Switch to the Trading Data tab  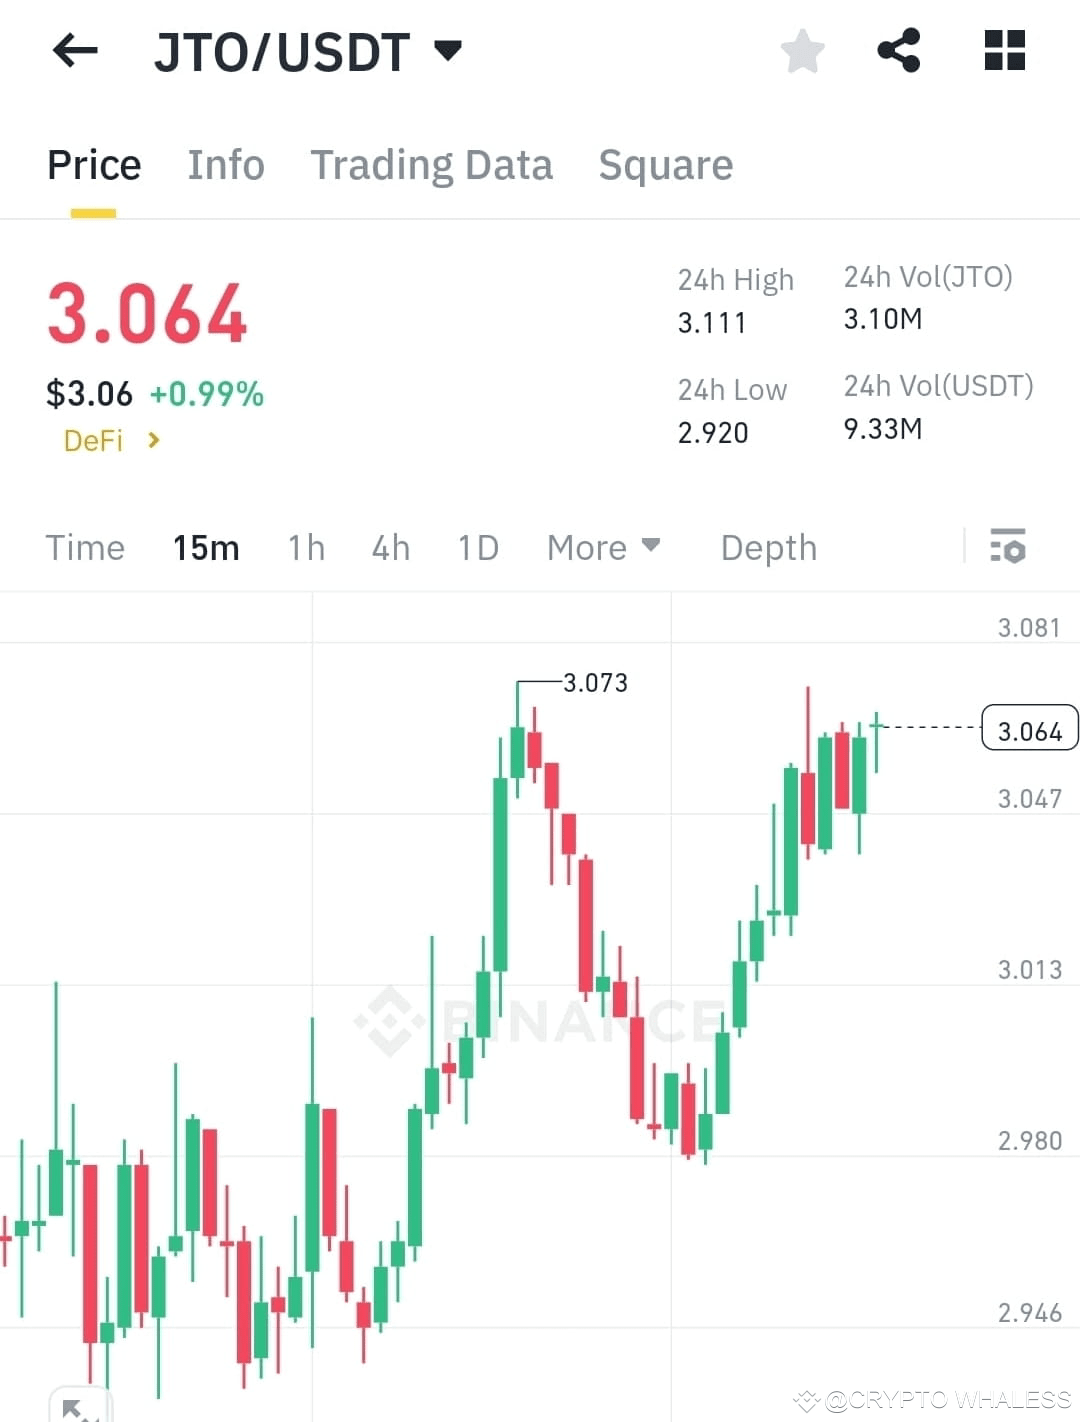pos(432,165)
